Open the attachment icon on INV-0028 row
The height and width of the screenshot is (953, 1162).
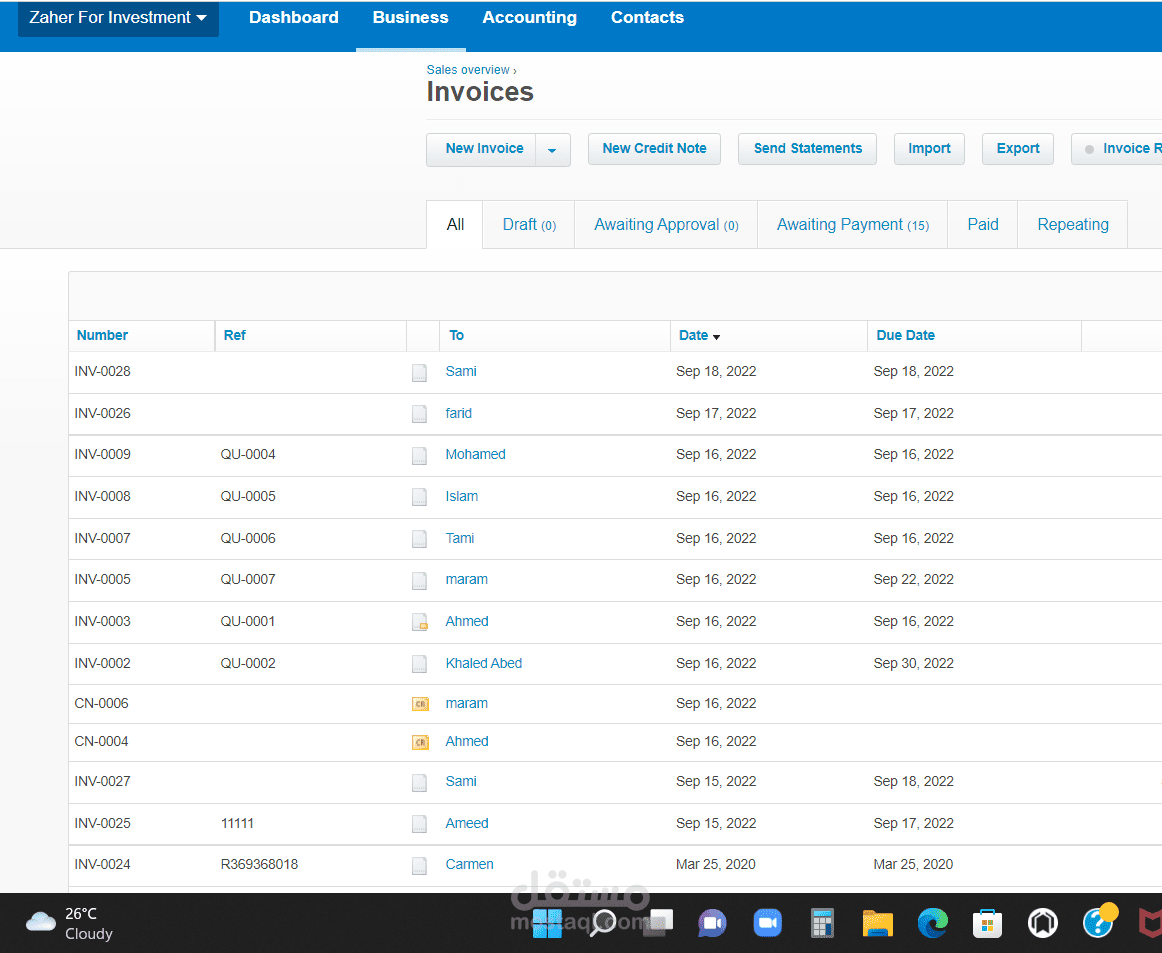(x=419, y=372)
